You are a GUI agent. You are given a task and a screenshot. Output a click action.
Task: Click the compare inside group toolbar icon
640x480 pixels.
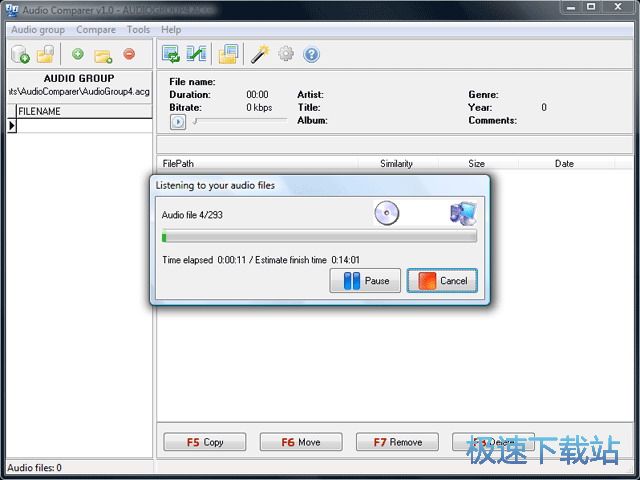[171, 54]
